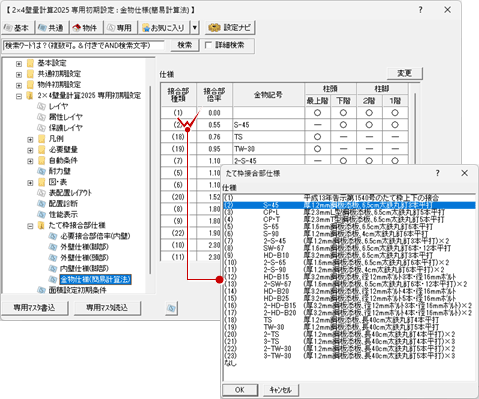Select the 耐力壁 item icon
Image resolution: width=479 pixels, height=399 pixels.
tap(41, 171)
